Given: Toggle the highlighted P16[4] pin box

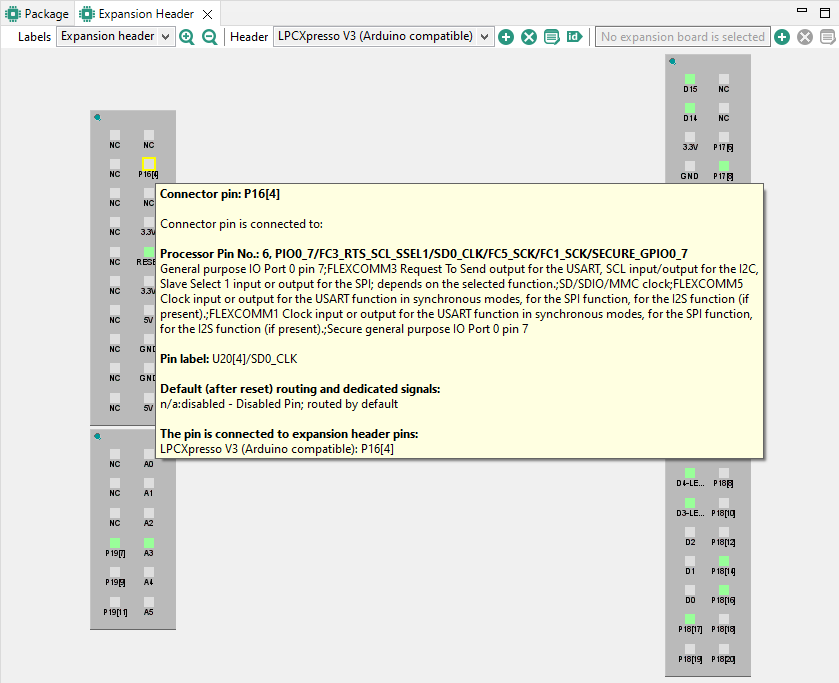Looking at the screenshot, I should 148,163.
